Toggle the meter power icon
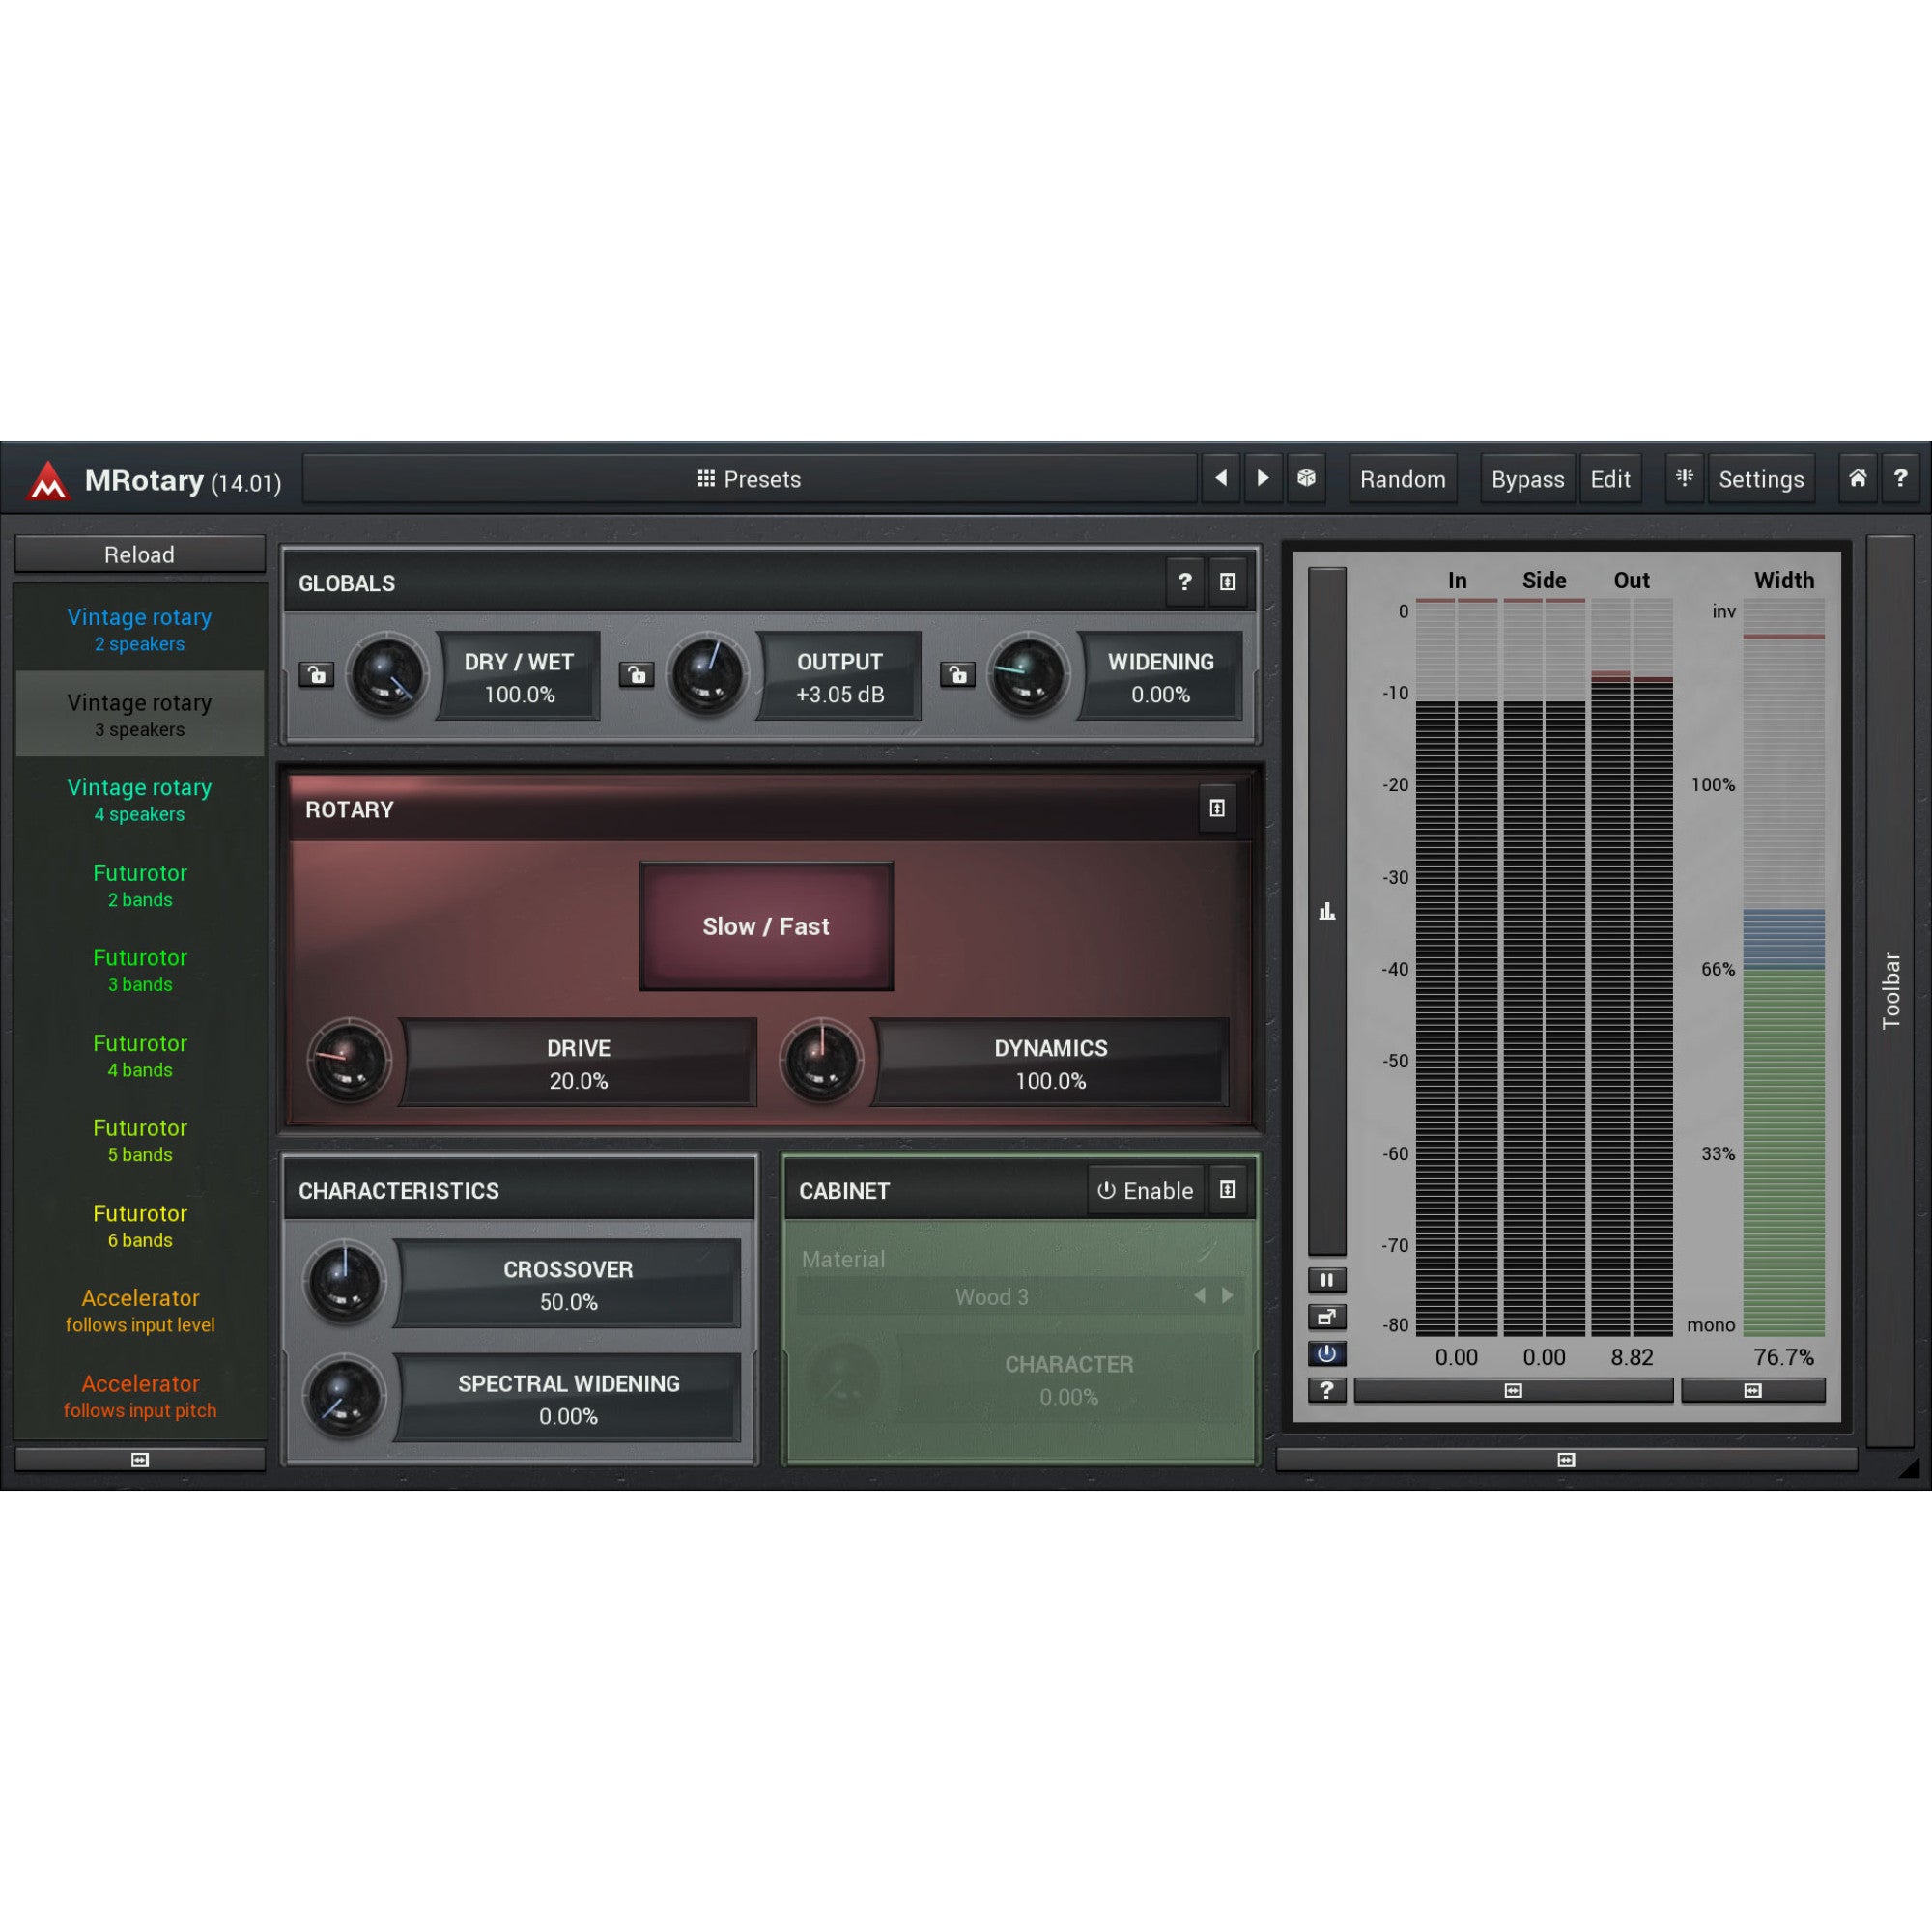Viewport: 1932px width, 1932px height. (x=1327, y=1354)
